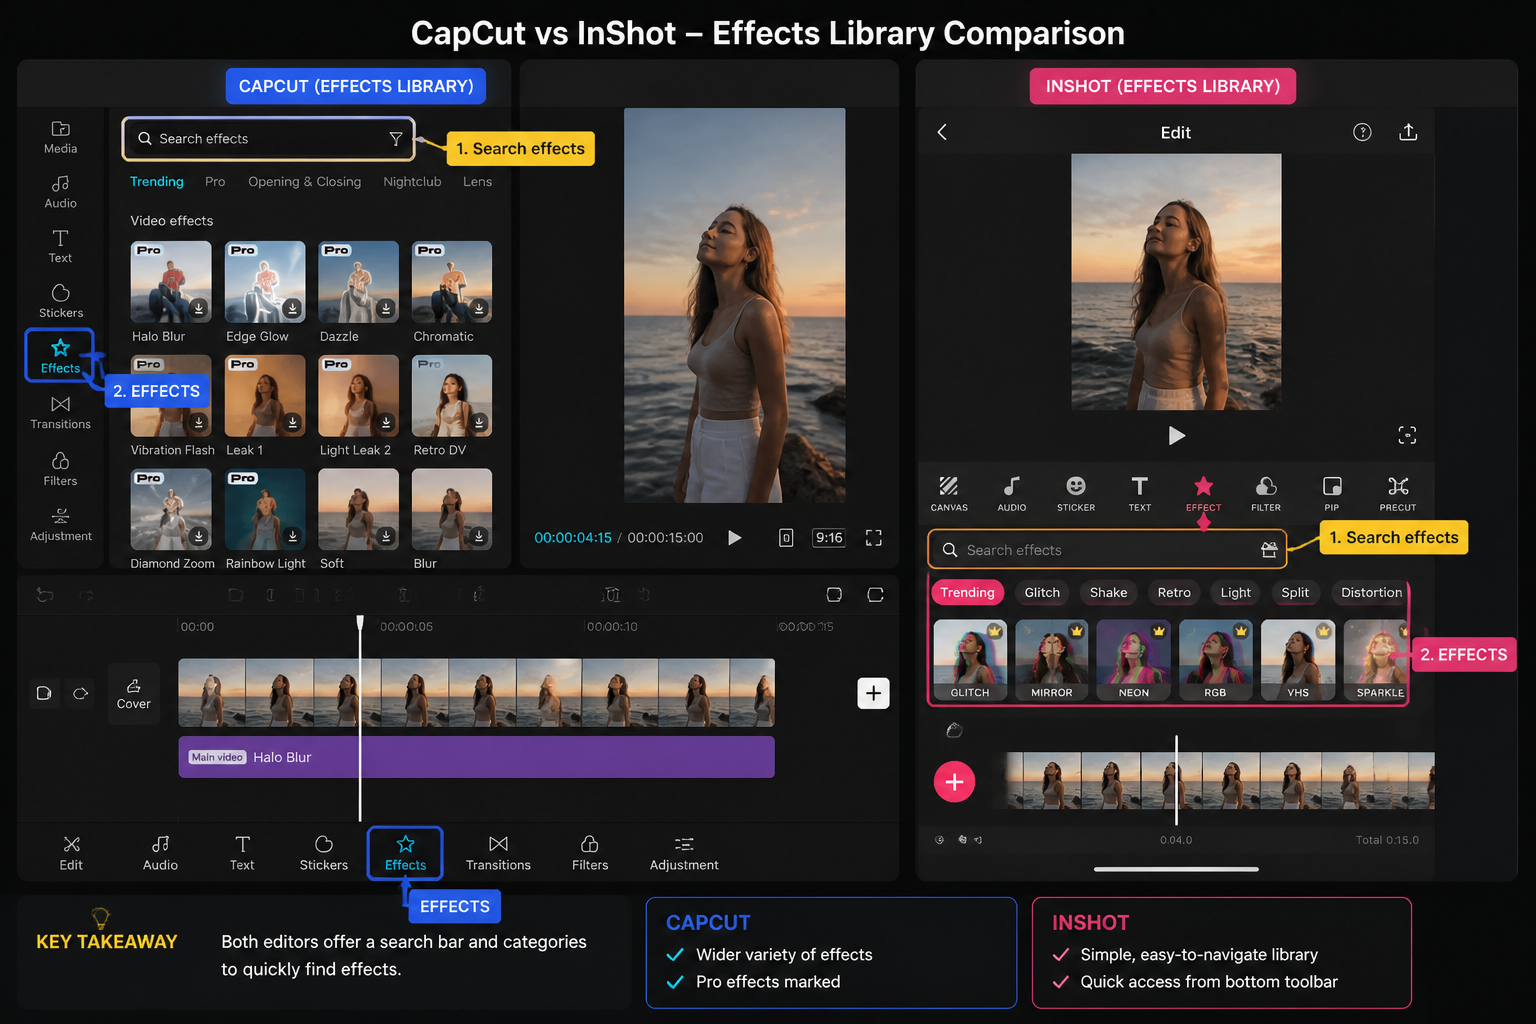The image size is (1536, 1024).
Task: Click InShot fullscreen preview icon
Action: point(1407,435)
